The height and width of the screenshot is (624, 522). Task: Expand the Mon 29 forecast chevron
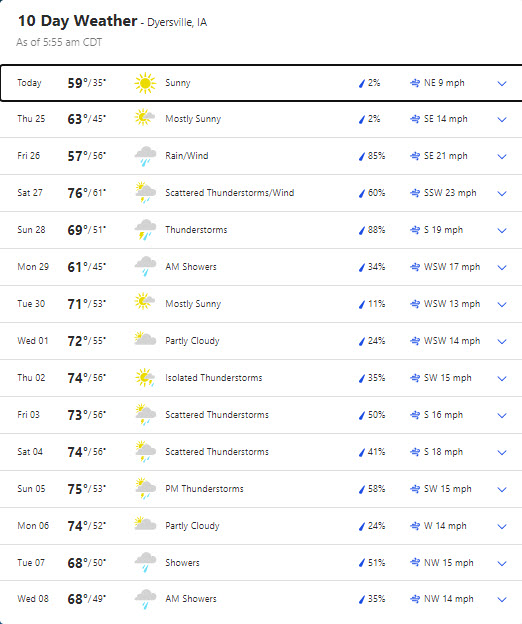tap(502, 267)
